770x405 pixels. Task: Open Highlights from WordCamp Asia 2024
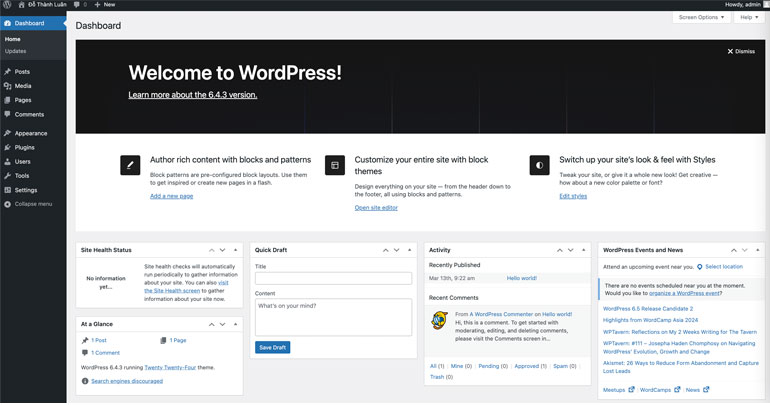(x=650, y=320)
